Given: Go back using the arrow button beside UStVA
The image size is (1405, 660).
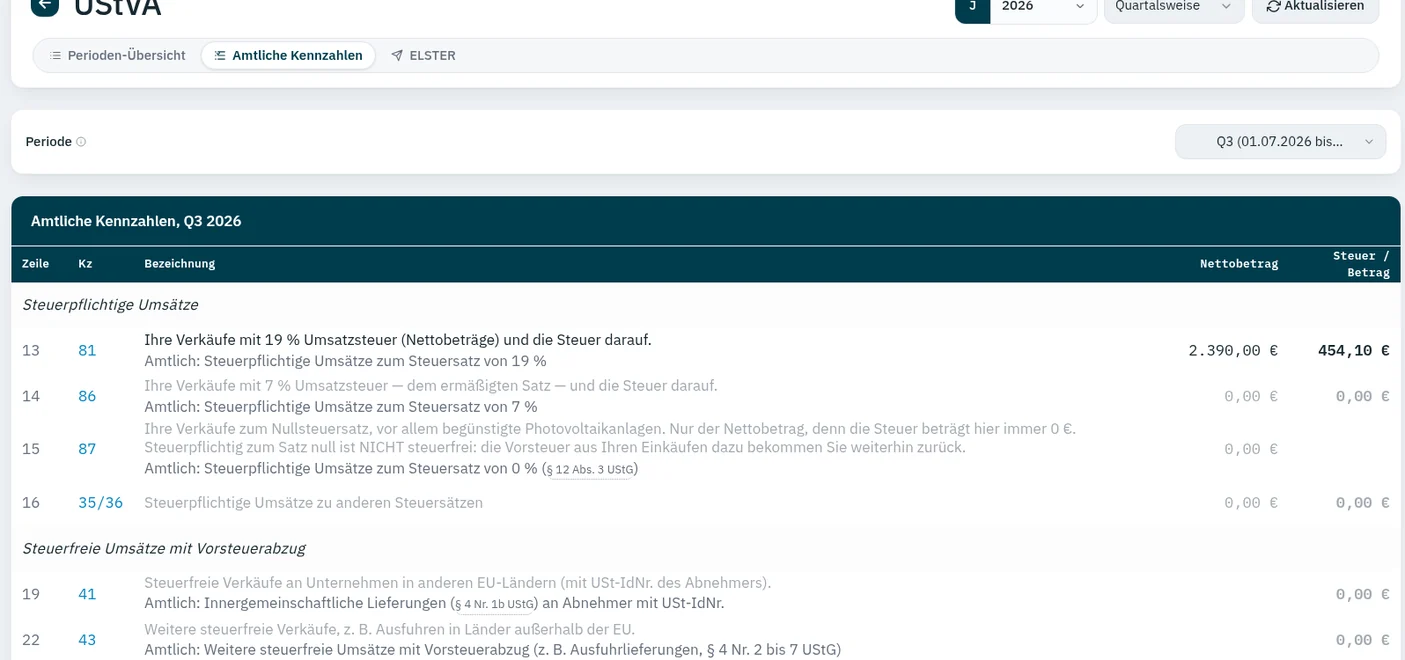Looking at the screenshot, I should click(x=44, y=5).
